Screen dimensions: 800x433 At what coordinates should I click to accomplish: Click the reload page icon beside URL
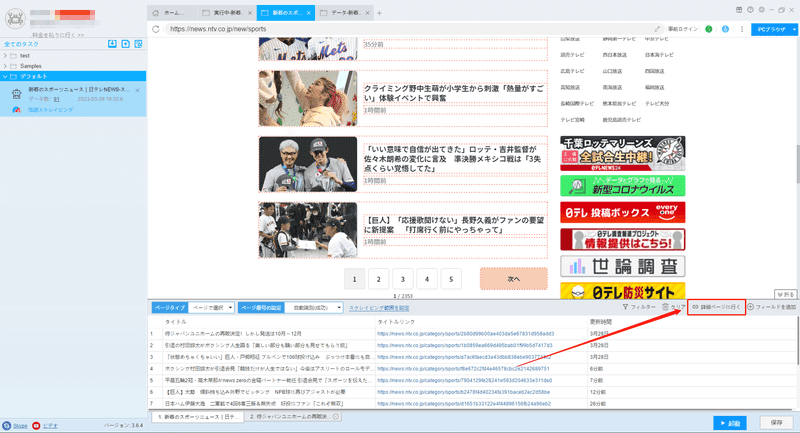(156, 29)
